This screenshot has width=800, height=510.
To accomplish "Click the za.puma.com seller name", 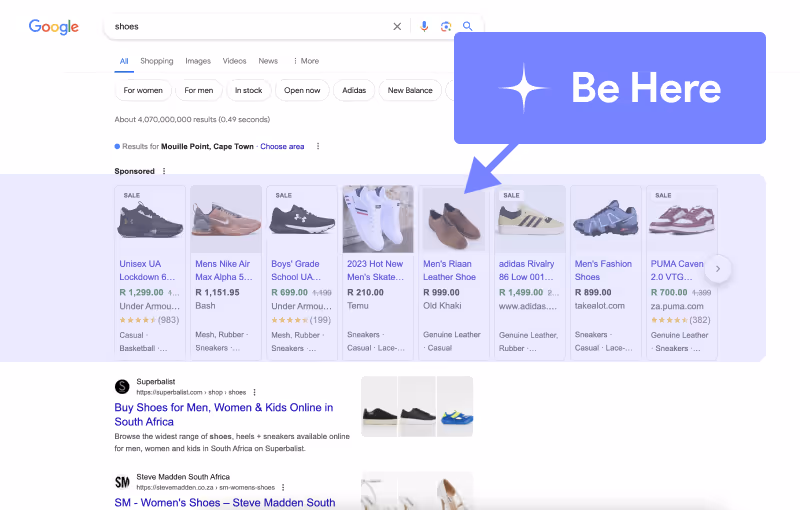I will point(677,307).
